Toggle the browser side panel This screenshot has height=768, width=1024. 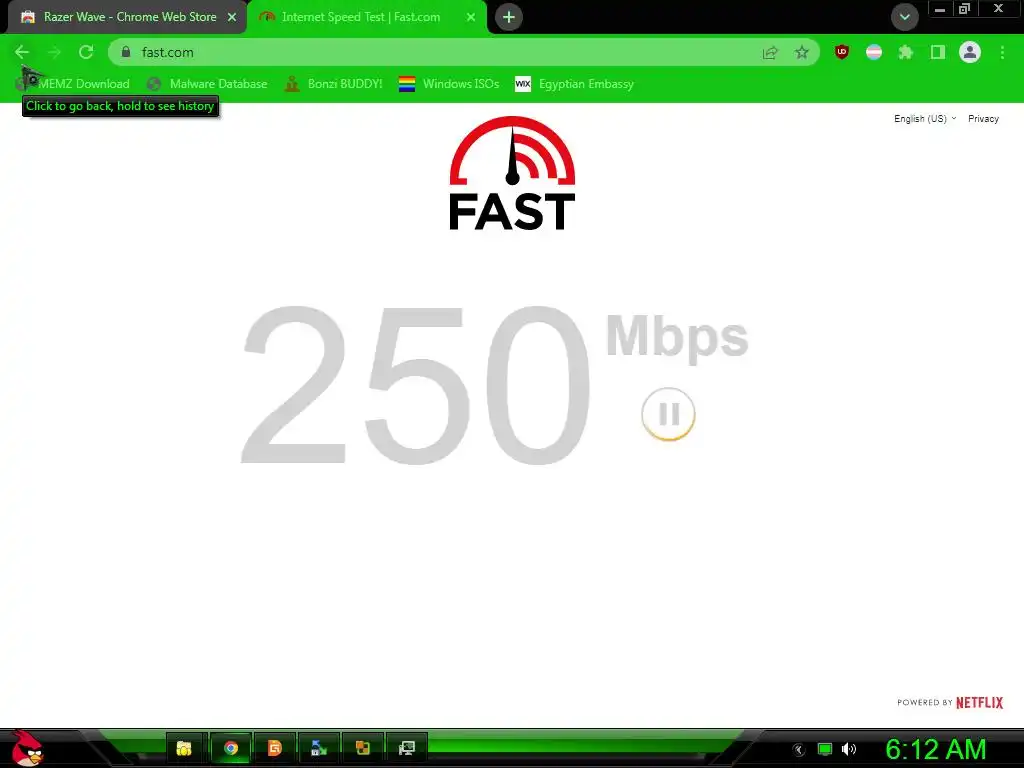[x=938, y=52]
